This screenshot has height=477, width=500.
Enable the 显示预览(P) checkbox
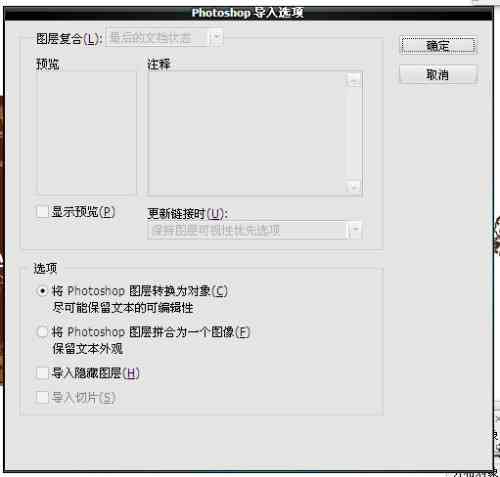pyautogui.click(x=42, y=212)
